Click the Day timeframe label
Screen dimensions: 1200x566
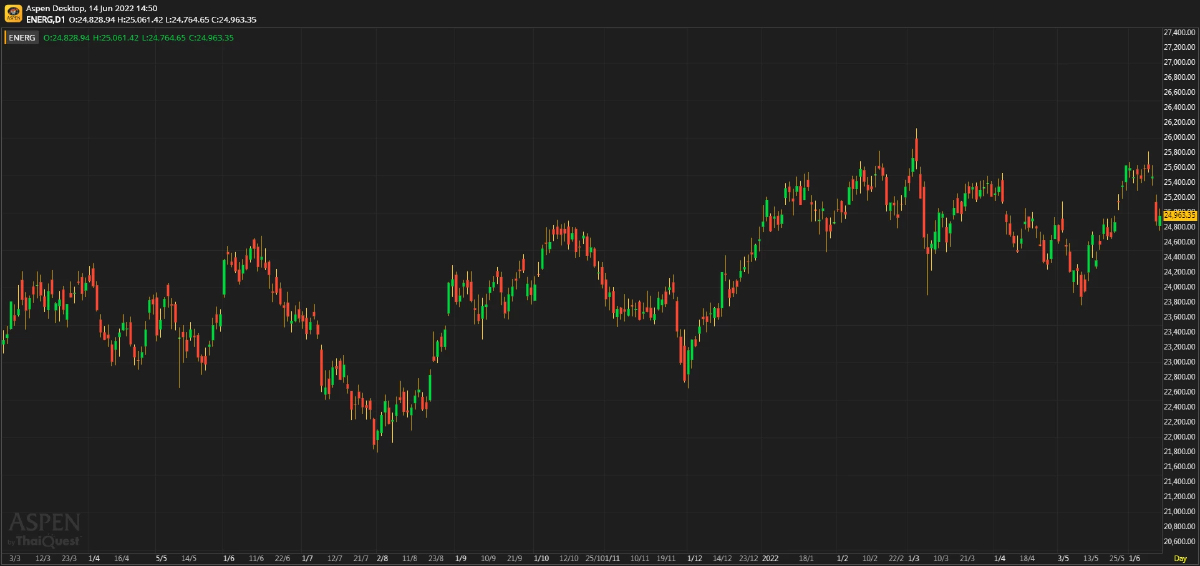coord(1180,558)
